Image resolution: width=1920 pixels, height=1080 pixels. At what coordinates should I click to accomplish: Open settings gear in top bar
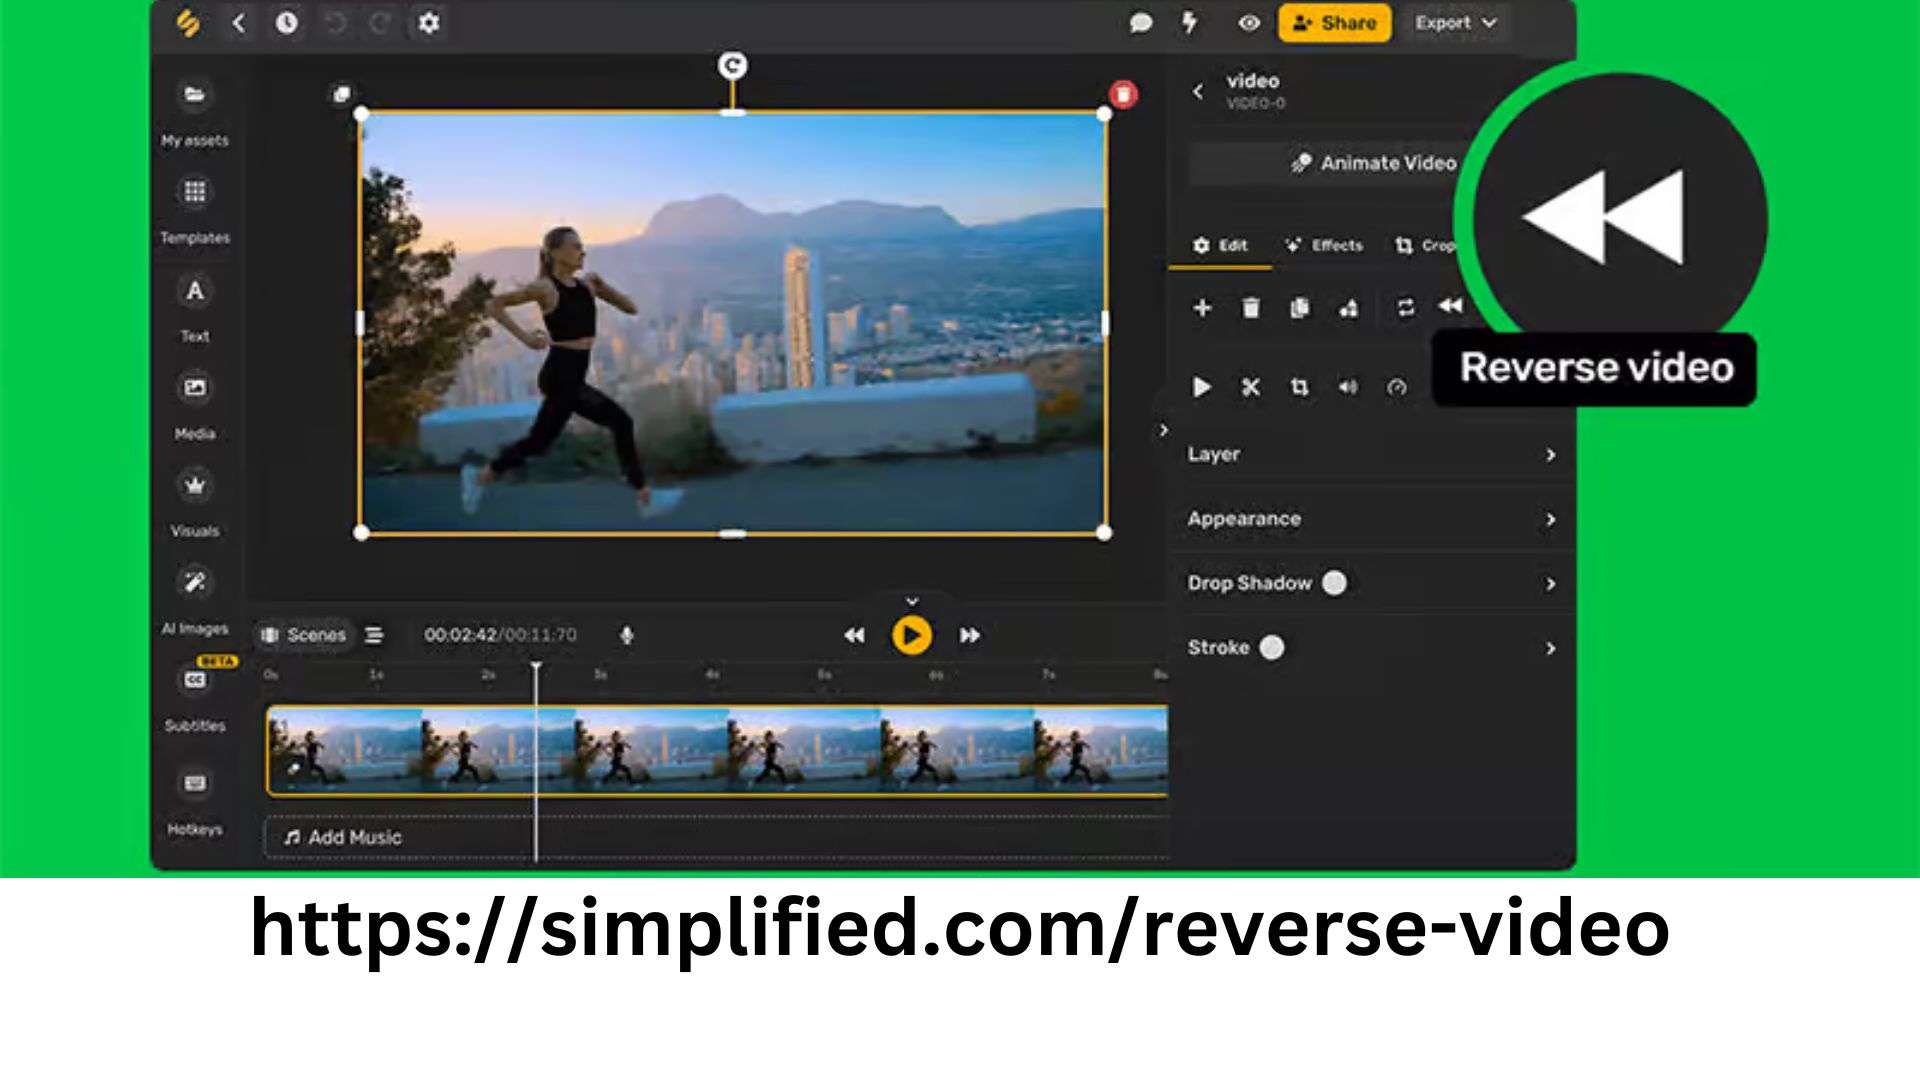tap(429, 22)
